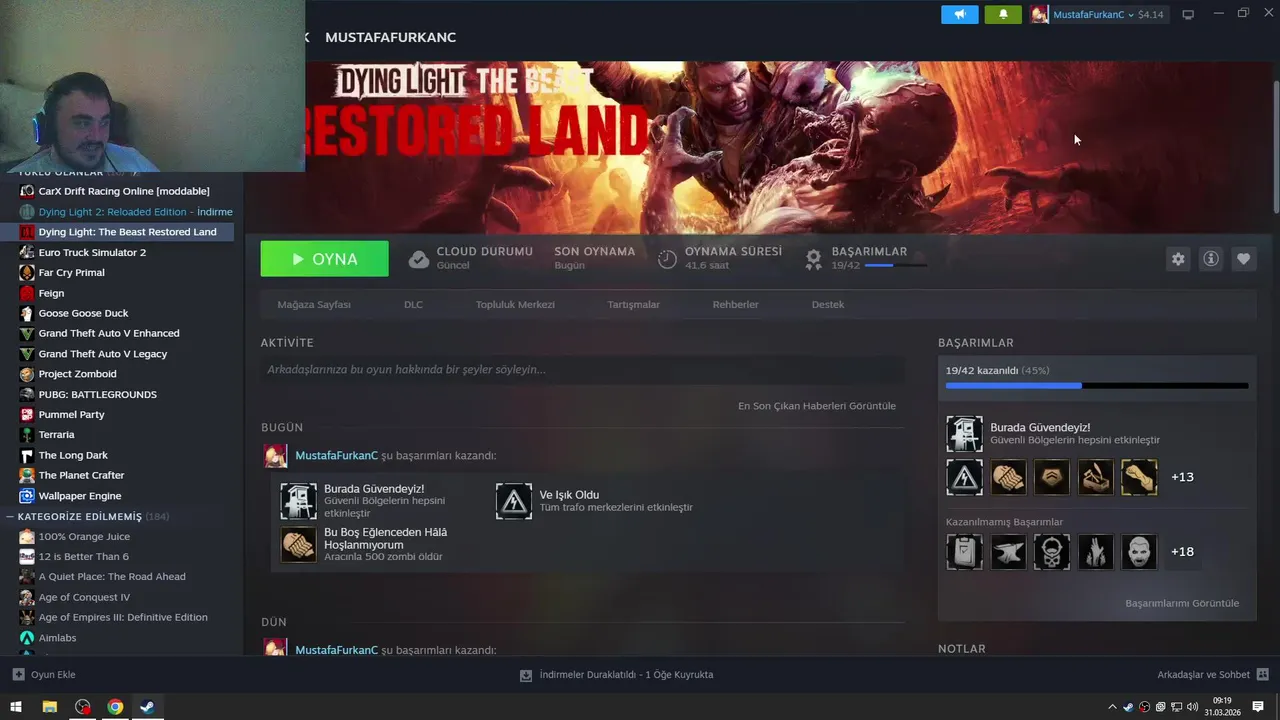Select Feign in the game list
The image size is (1280, 720).
pyautogui.click(x=51, y=293)
